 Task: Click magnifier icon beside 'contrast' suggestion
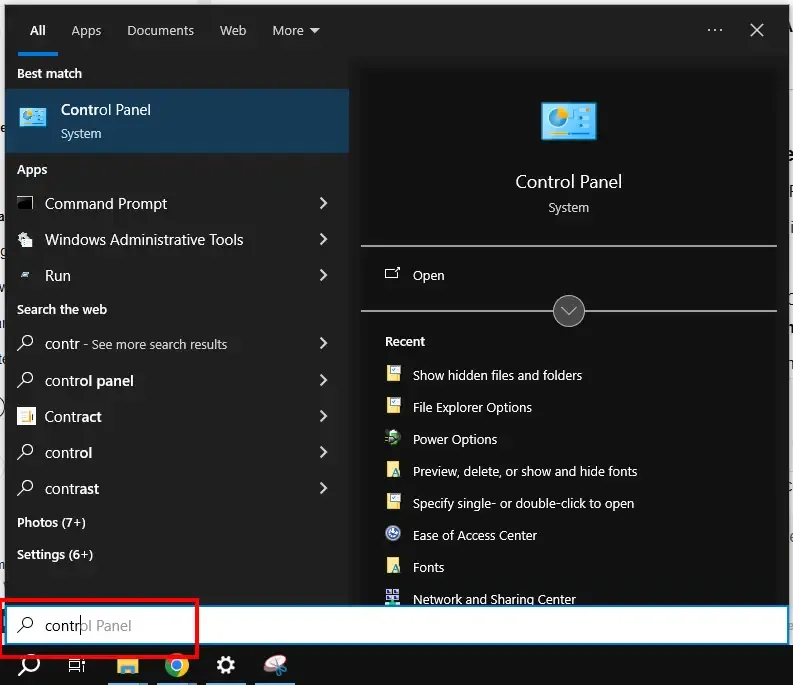pyautogui.click(x=25, y=488)
